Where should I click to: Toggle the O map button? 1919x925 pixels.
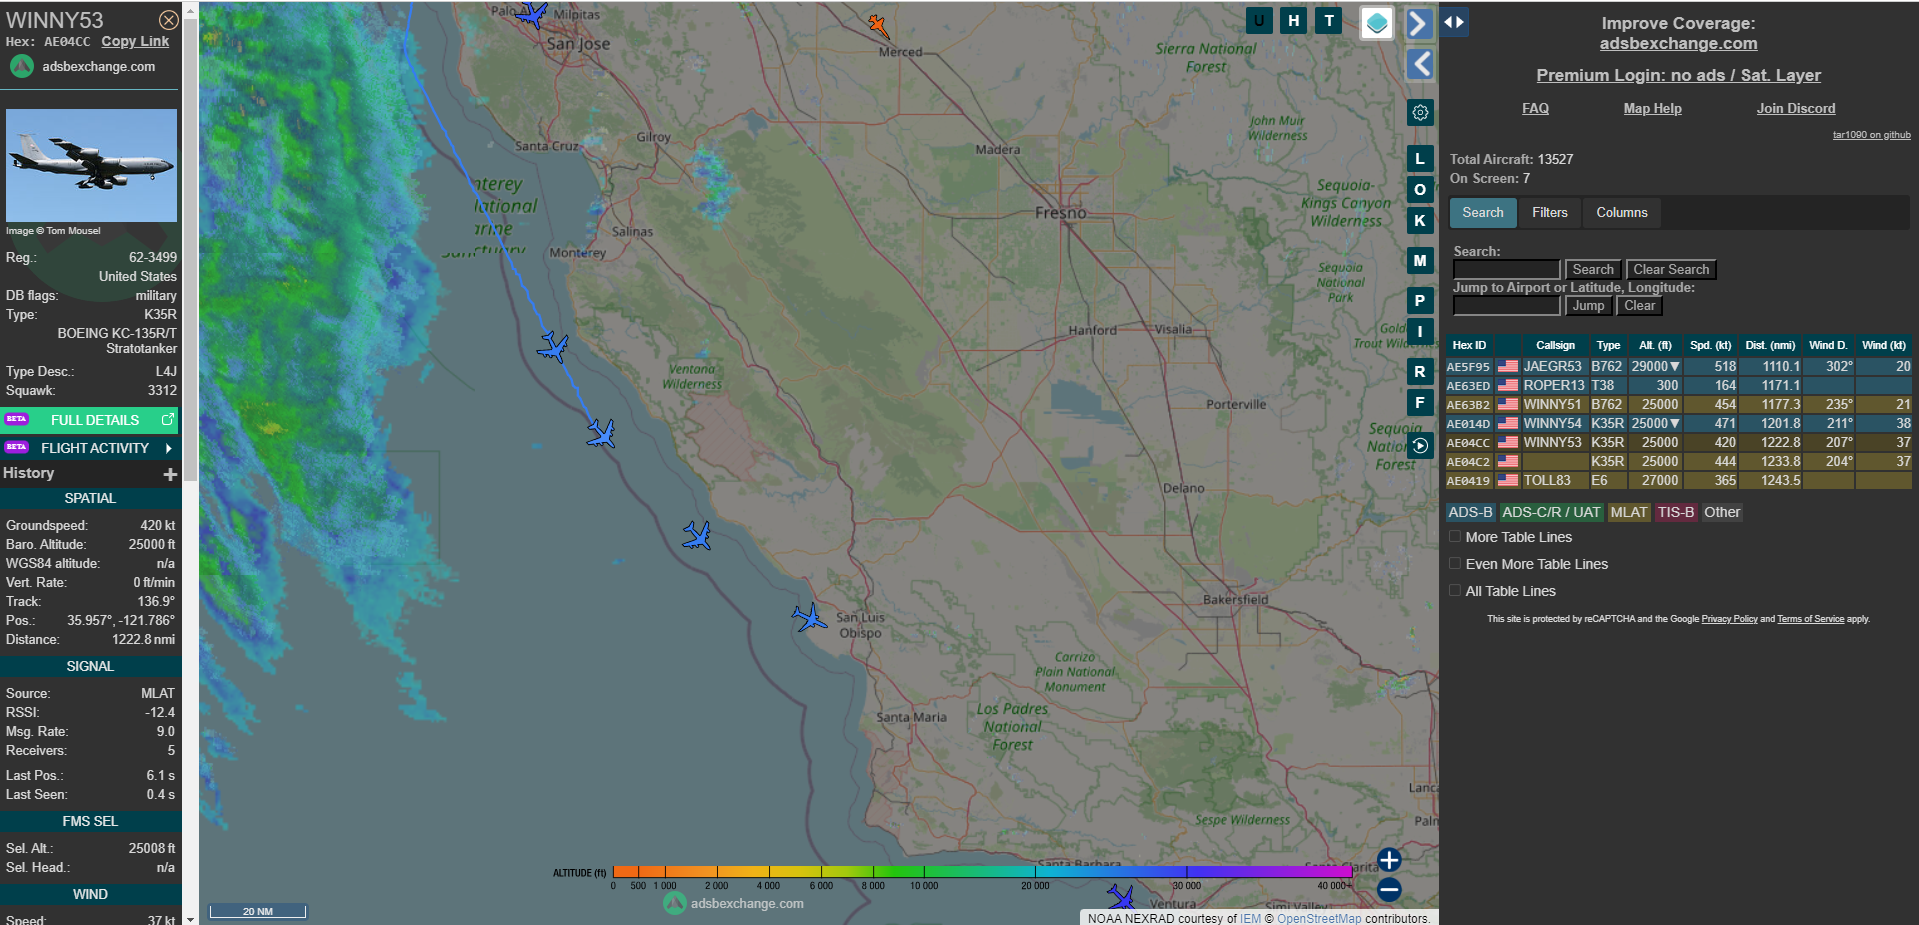point(1420,190)
